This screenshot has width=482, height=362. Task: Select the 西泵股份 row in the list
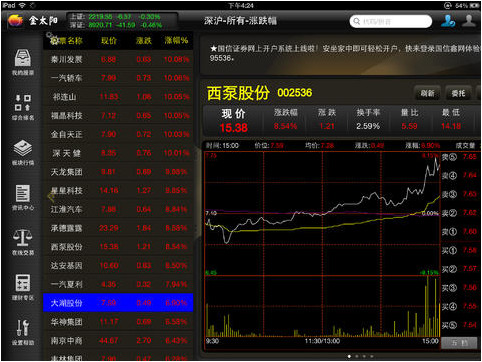tap(118, 247)
